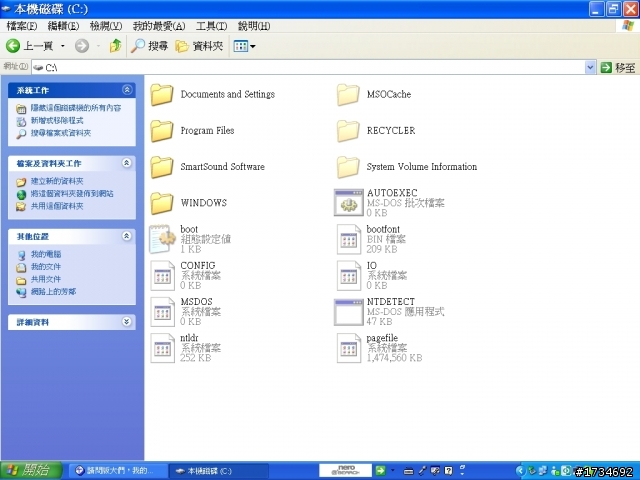Click green arrow beside Nero Search box
Image resolution: width=640 pixels, height=480 pixels.
pyautogui.click(x=380, y=470)
